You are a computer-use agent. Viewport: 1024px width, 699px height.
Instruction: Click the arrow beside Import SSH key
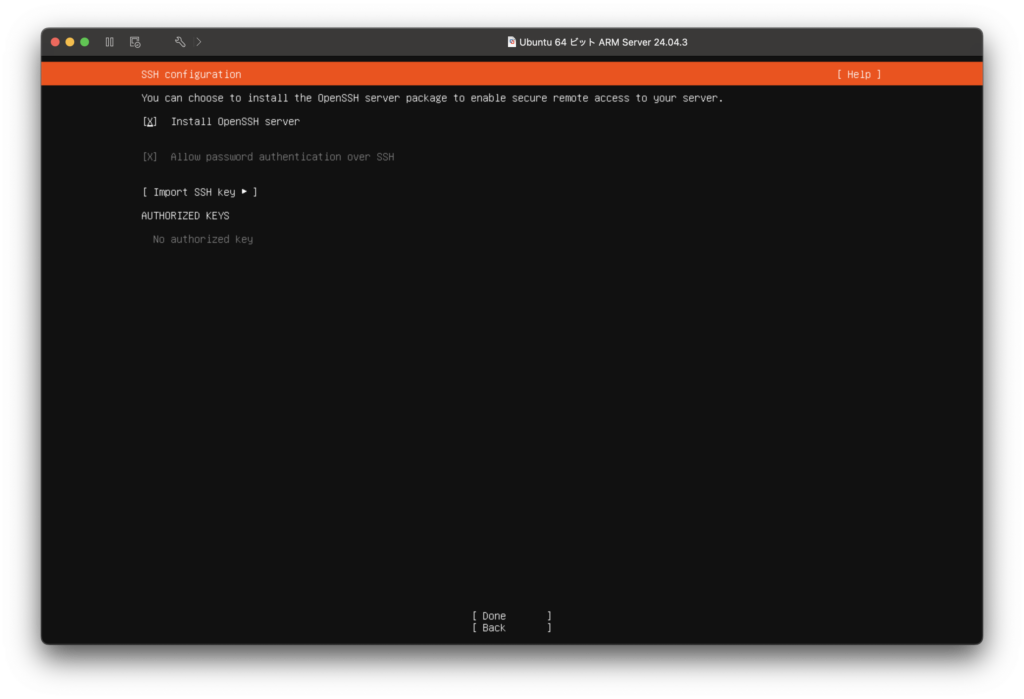pyautogui.click(x=245, y=191)
